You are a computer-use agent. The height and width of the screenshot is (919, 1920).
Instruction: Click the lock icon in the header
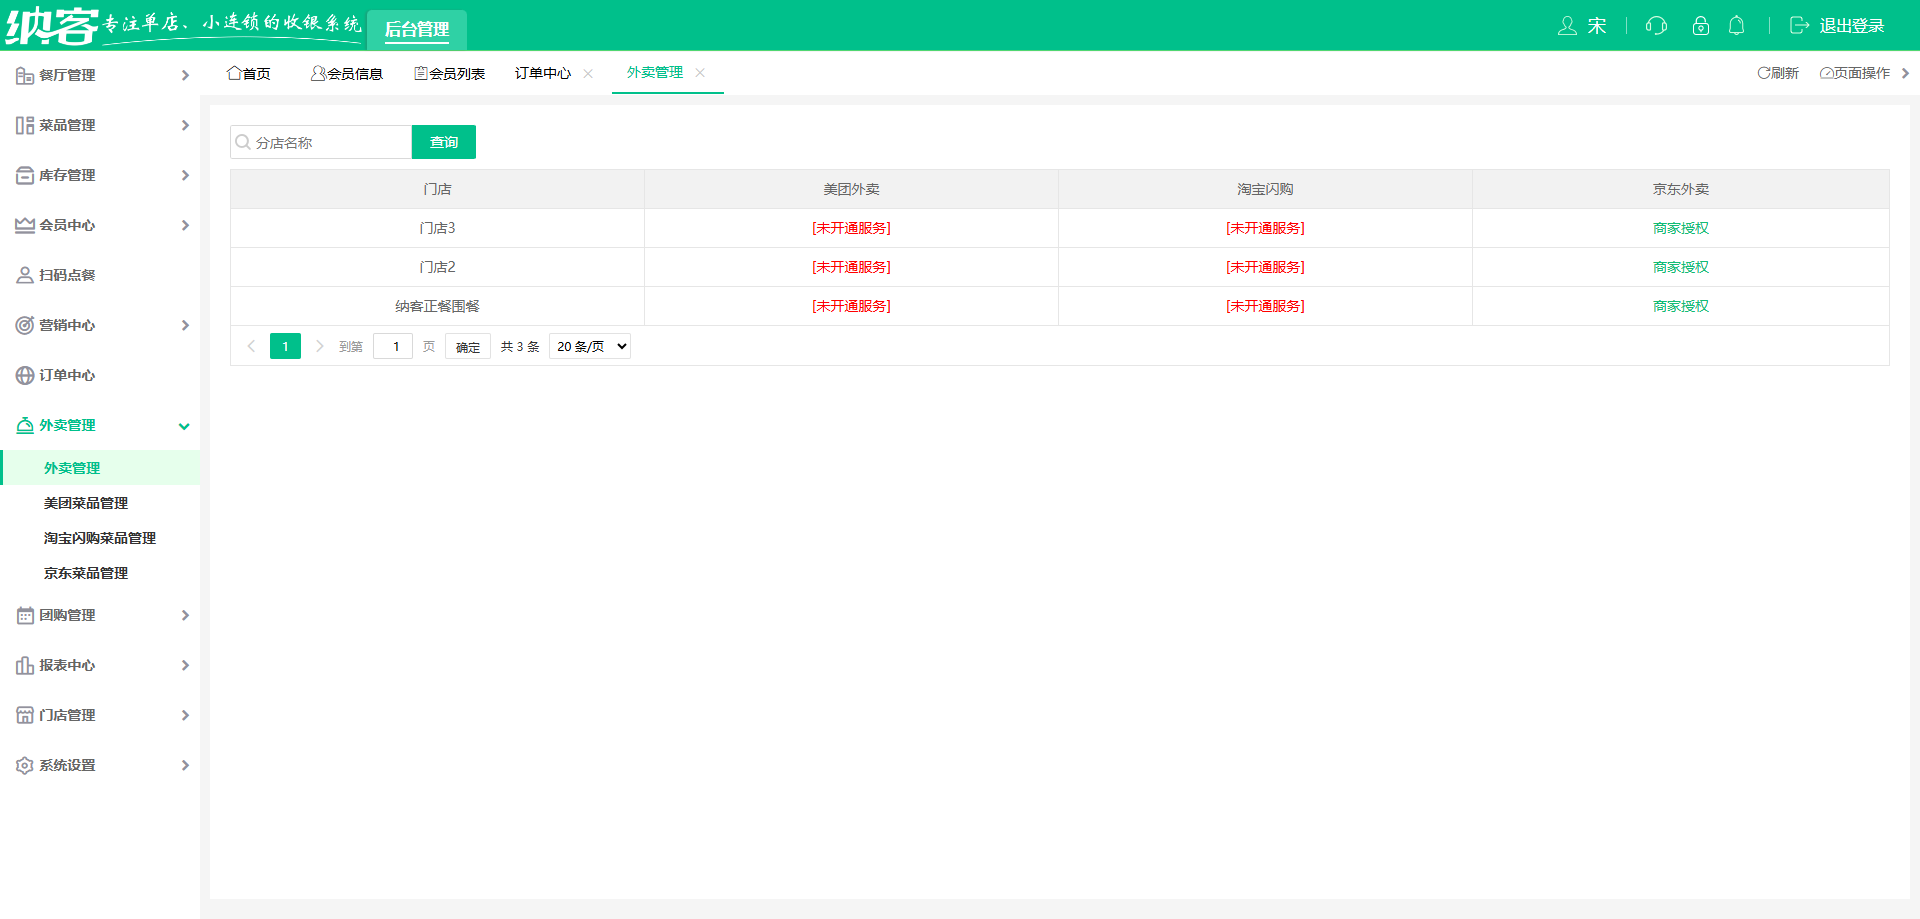[x=1700, y=26]
